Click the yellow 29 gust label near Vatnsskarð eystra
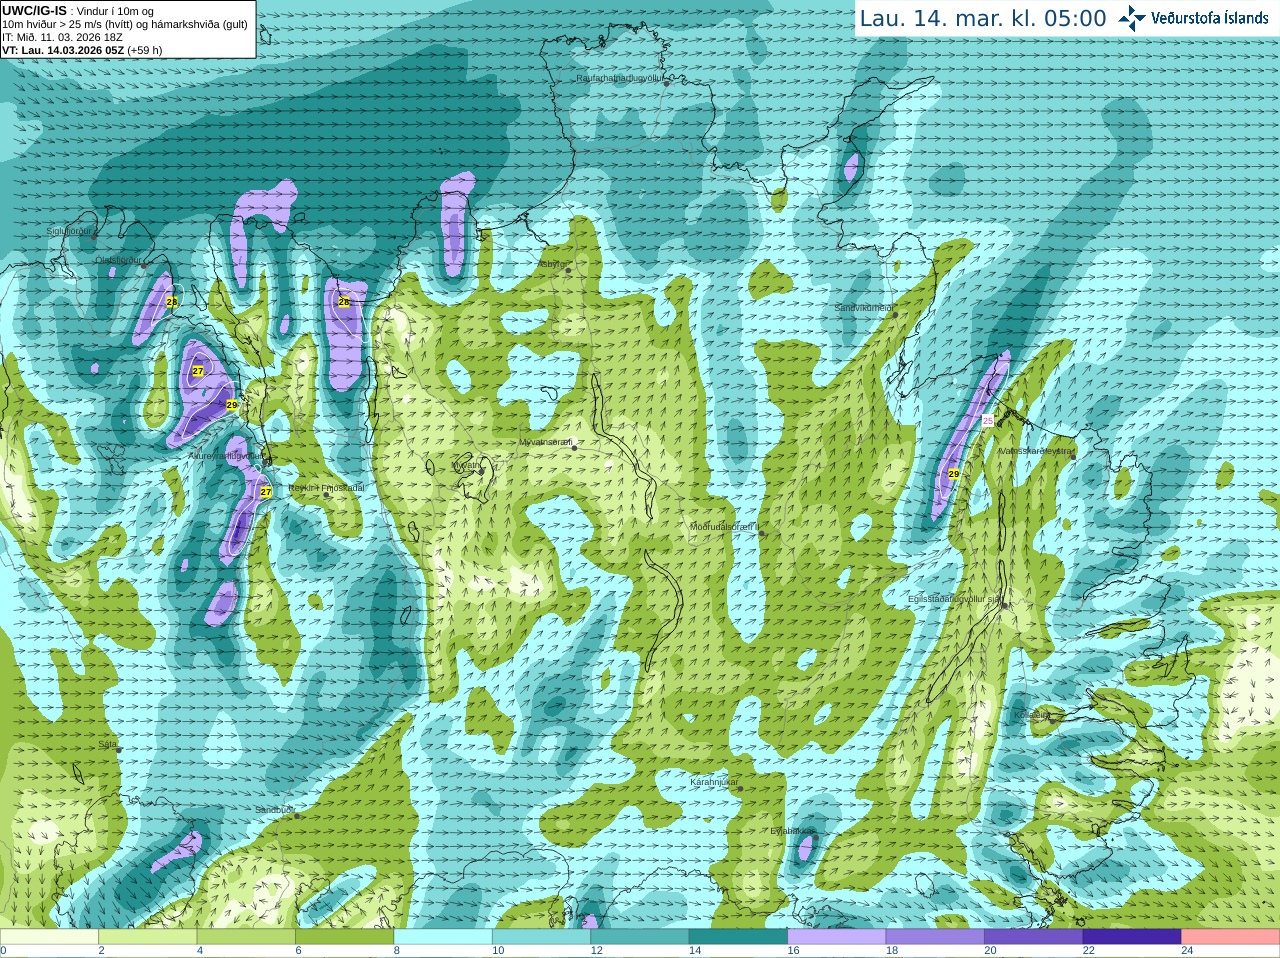The width and height of the screenshot is (1280, 958). (x=954, y=474)
